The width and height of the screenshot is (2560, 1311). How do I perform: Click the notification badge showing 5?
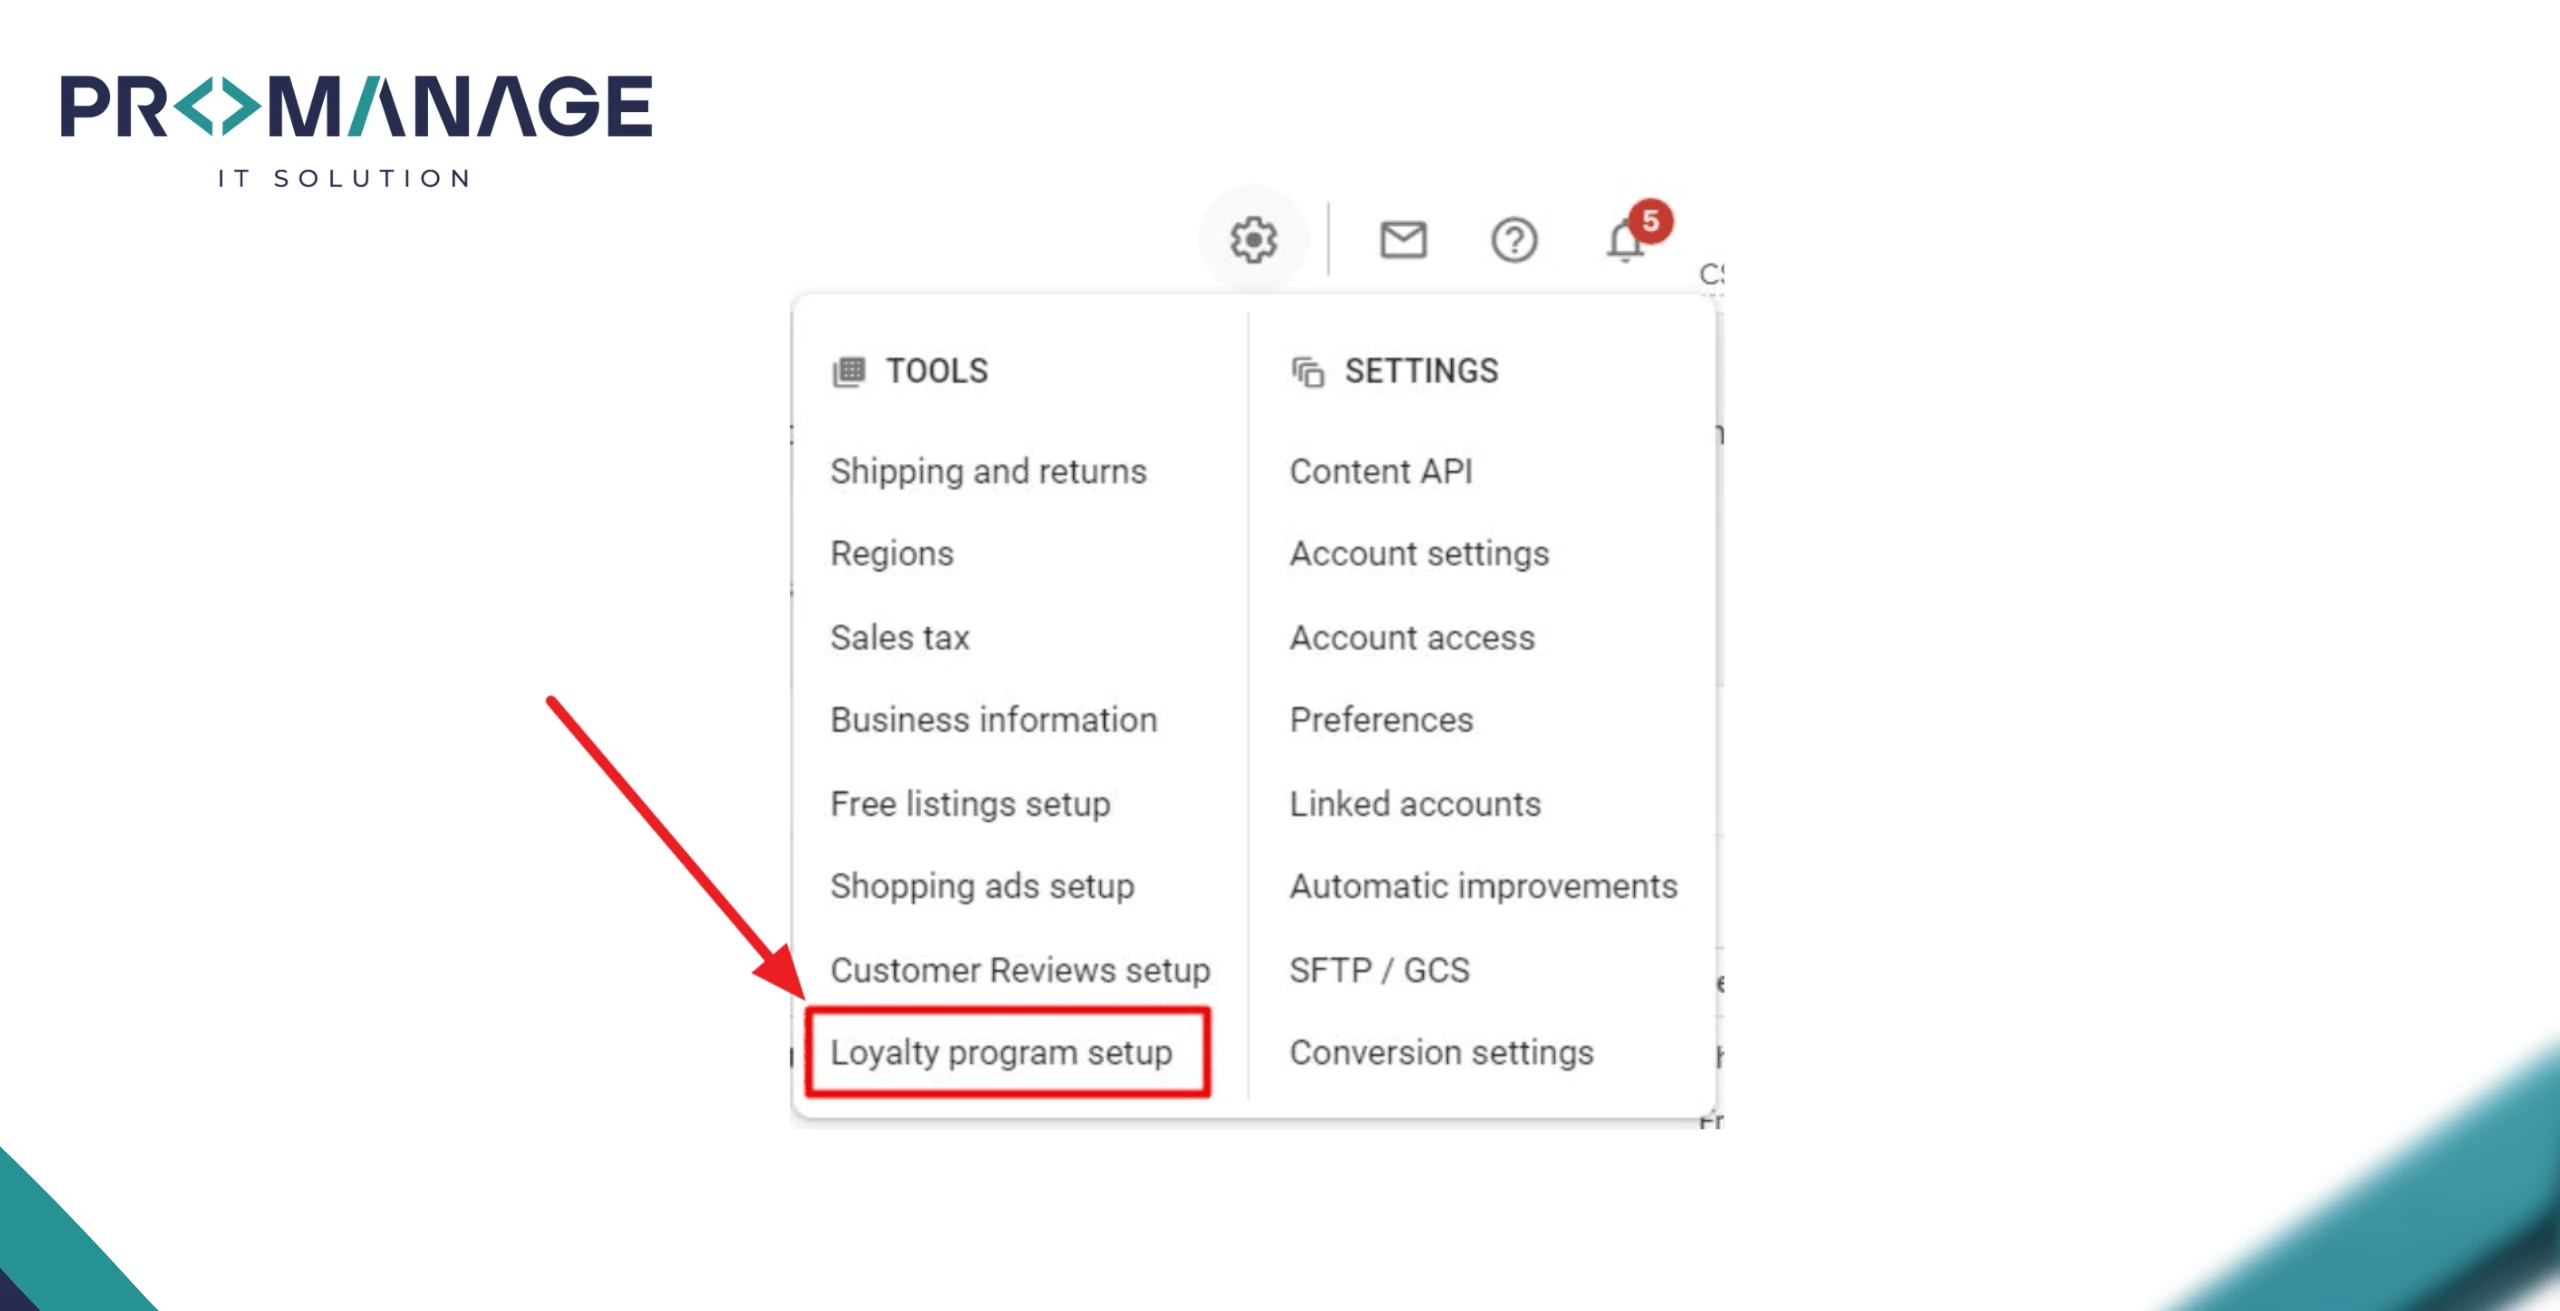(x=1655, y=222)
